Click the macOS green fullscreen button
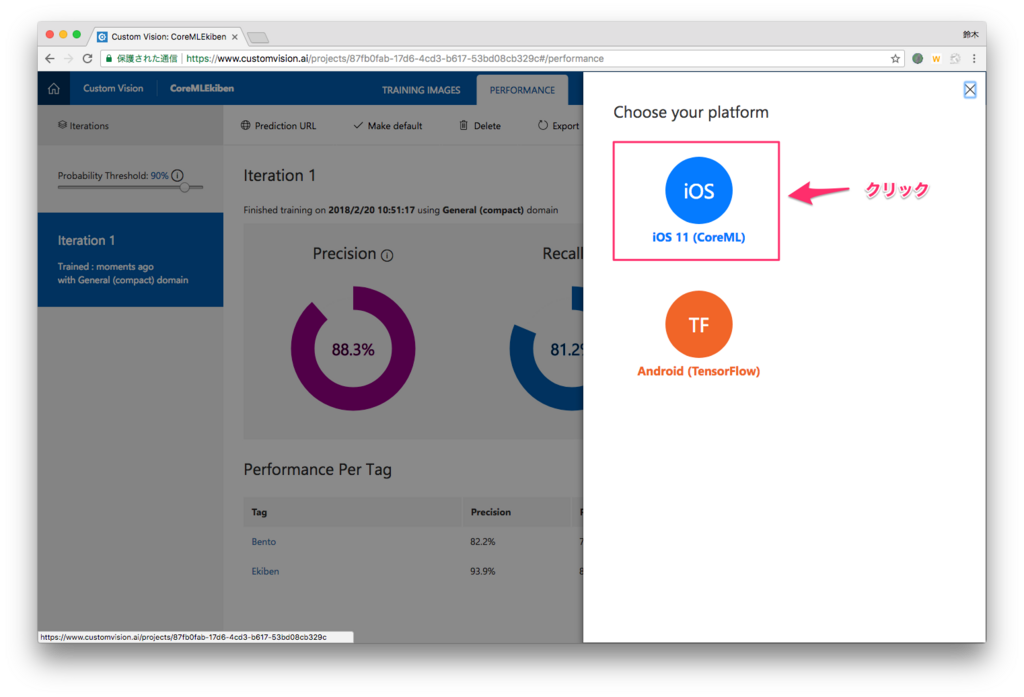This screenshot has height=697, width=1024. coord(77,35)
